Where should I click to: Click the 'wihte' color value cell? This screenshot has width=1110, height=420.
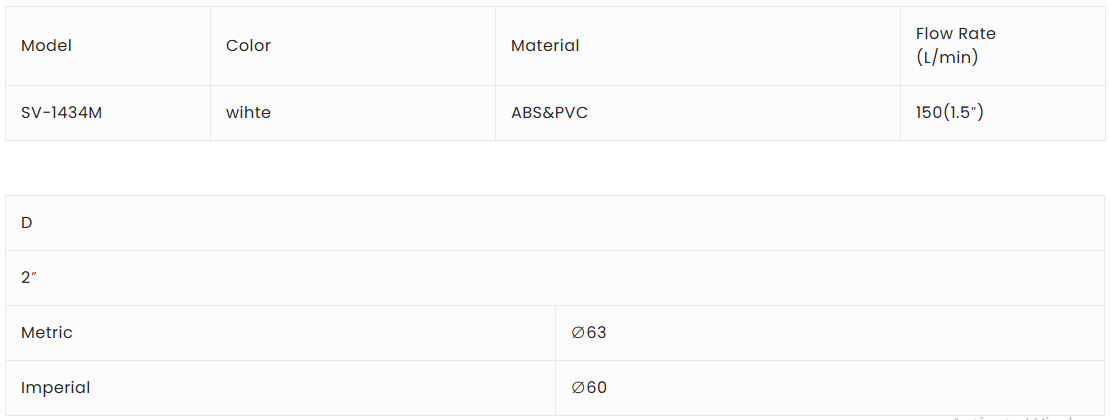pos(248,113)
